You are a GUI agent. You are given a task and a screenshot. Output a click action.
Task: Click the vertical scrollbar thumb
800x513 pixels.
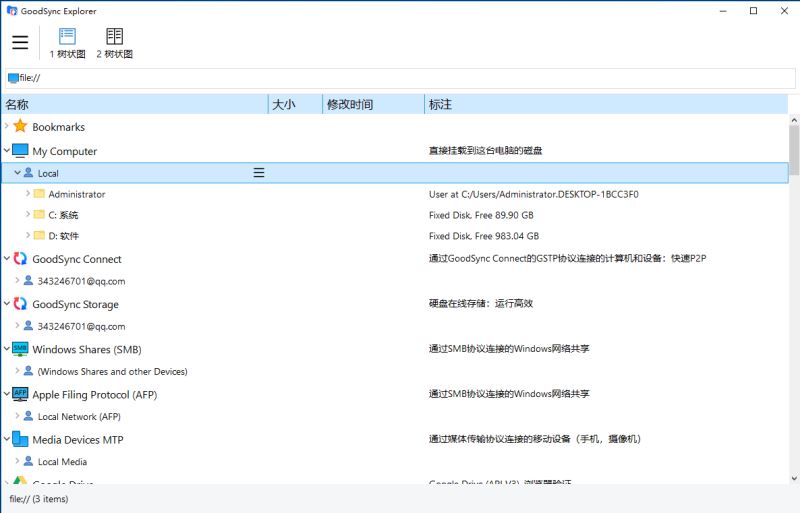coord(794,151)
